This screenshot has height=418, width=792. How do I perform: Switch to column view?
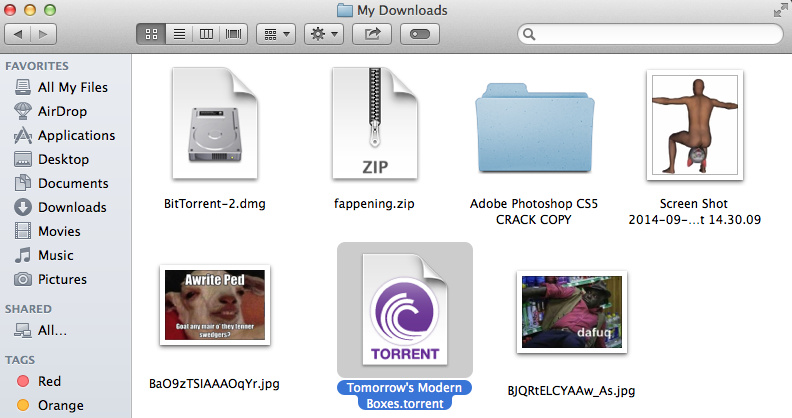pos(206,34)
